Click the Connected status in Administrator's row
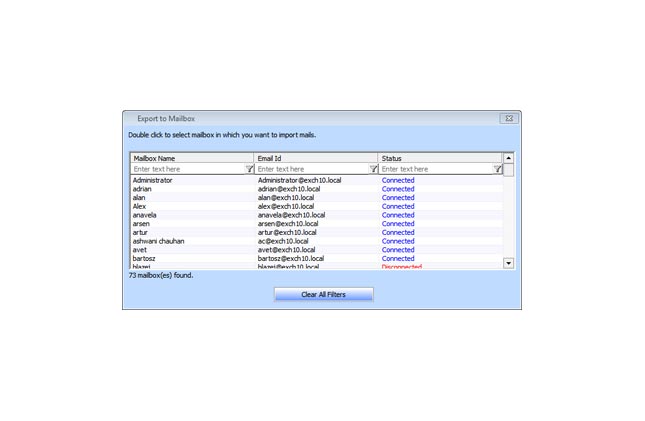Viewport: 645px width, 421px height. [398, 180]
